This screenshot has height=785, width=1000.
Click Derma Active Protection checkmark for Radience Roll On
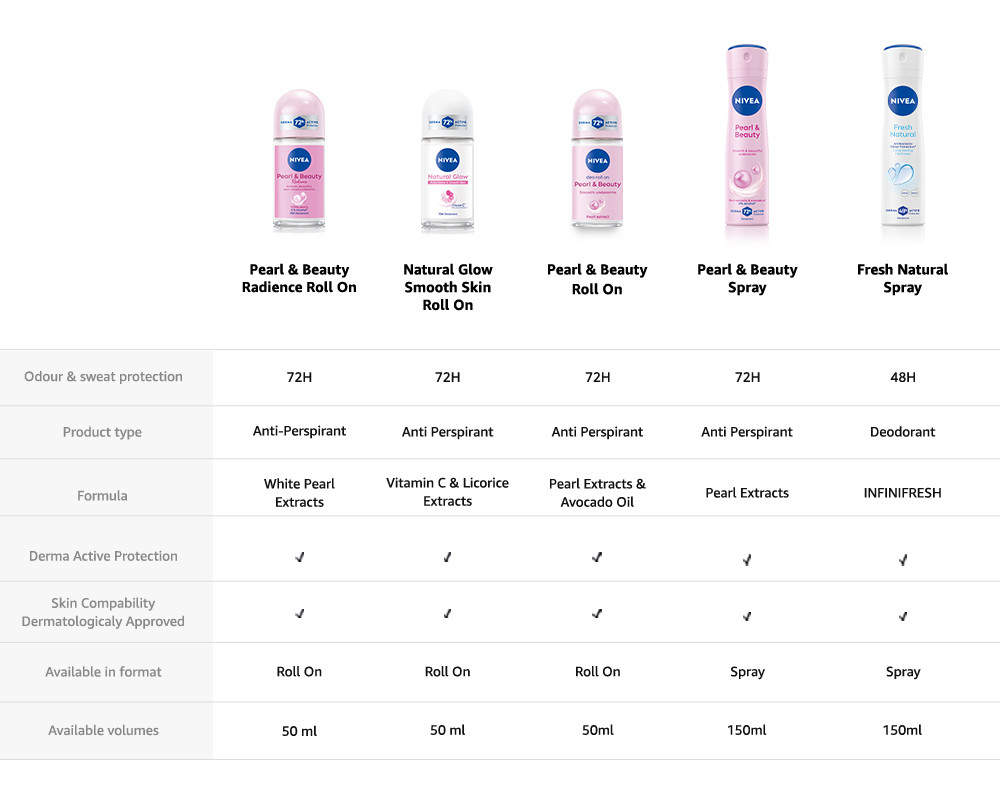[x=299, y=557]
